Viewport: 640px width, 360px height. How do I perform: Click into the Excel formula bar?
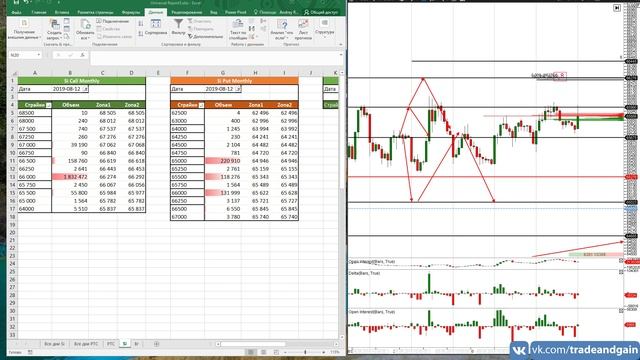[x=214, y=58]
